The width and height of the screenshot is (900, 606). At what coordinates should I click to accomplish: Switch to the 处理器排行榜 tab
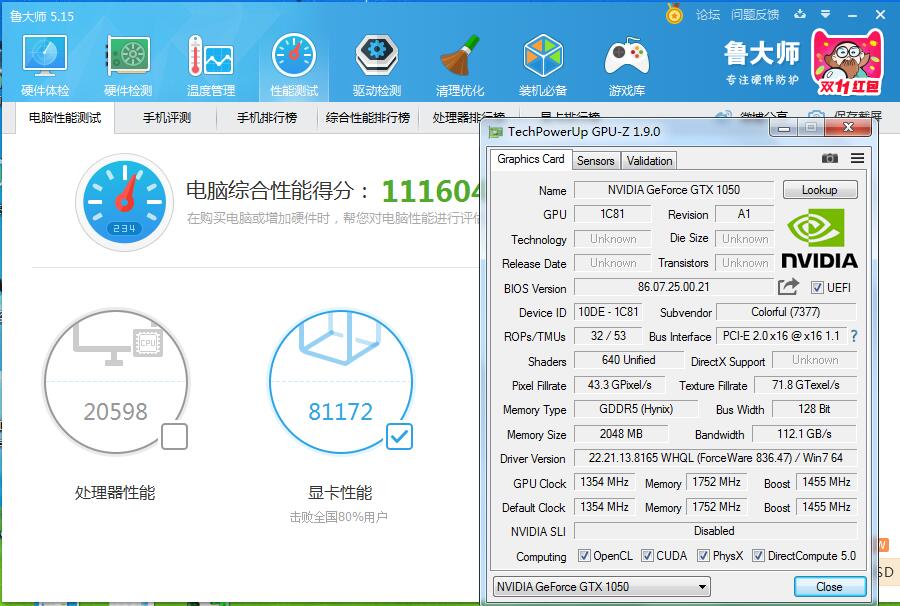click(x=469, y=118)
